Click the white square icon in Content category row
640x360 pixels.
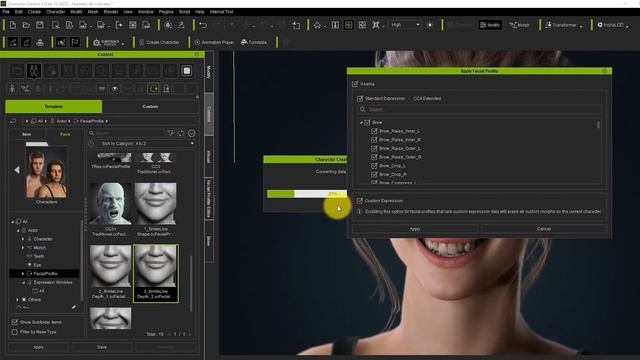[x=187, y=71]
